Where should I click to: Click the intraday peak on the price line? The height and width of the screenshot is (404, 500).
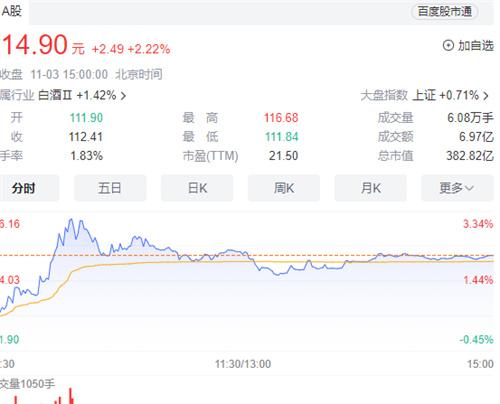click(x=71, y=219)
